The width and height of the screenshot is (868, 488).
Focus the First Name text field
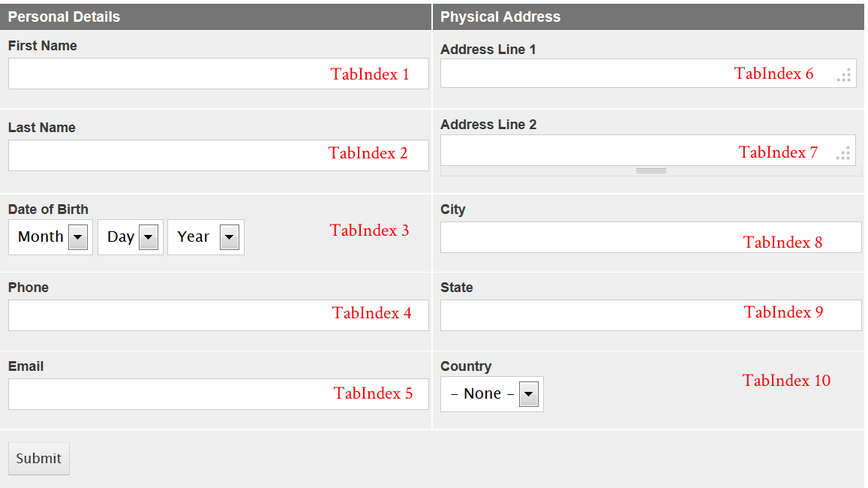tap(218, 74)
